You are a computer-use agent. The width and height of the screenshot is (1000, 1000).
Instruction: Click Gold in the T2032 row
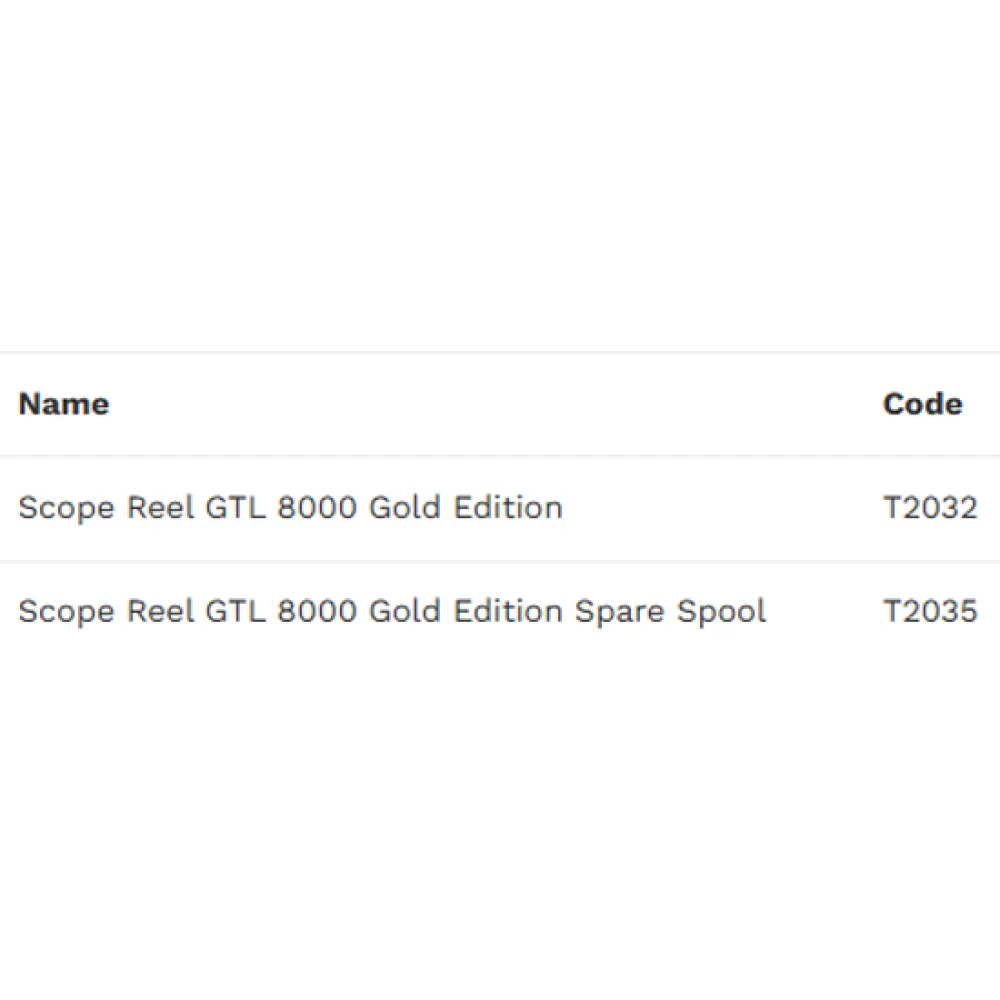pos(406,508)
